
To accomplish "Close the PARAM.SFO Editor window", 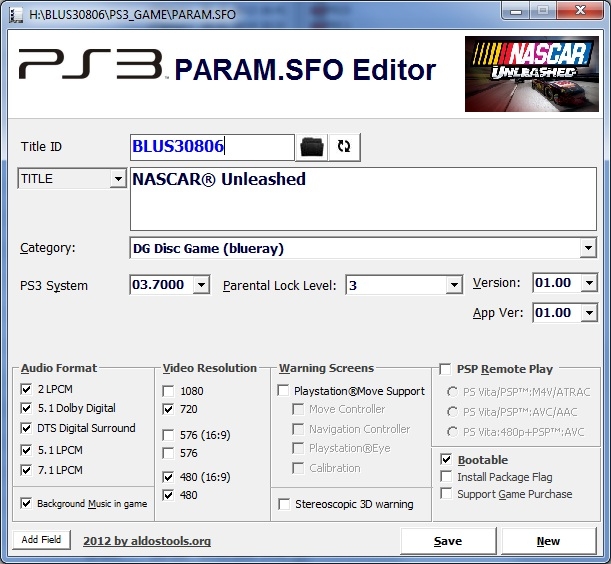I will click(580, 11).
